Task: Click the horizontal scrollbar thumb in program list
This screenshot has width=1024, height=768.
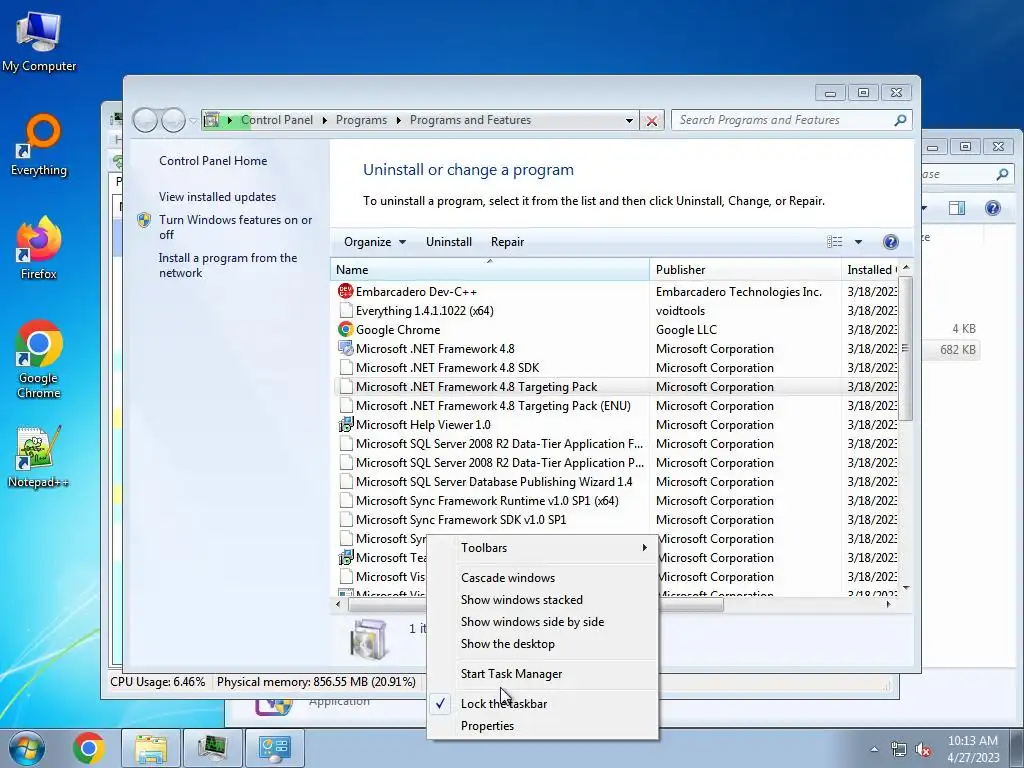Action: pyautogui.click(x=536, y=604)
